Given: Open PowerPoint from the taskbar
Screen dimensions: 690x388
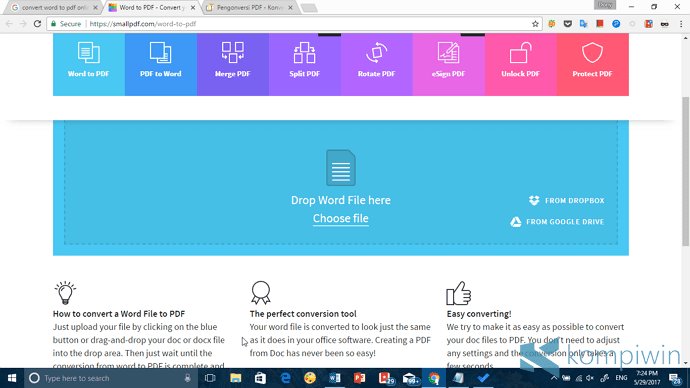Looking at the screenshot, I should tap(360, 378).
